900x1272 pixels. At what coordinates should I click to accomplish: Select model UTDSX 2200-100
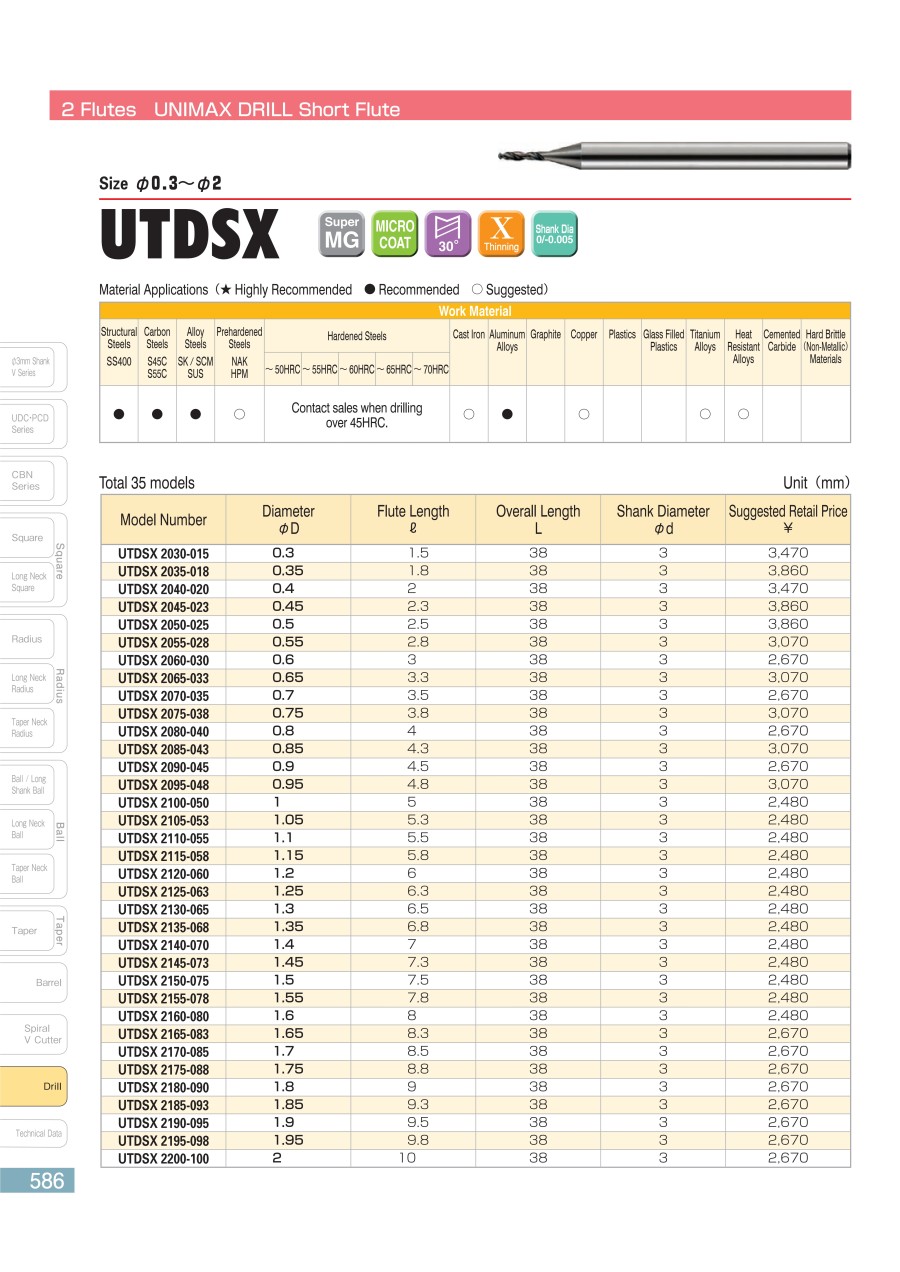(x=164, y=1159)
